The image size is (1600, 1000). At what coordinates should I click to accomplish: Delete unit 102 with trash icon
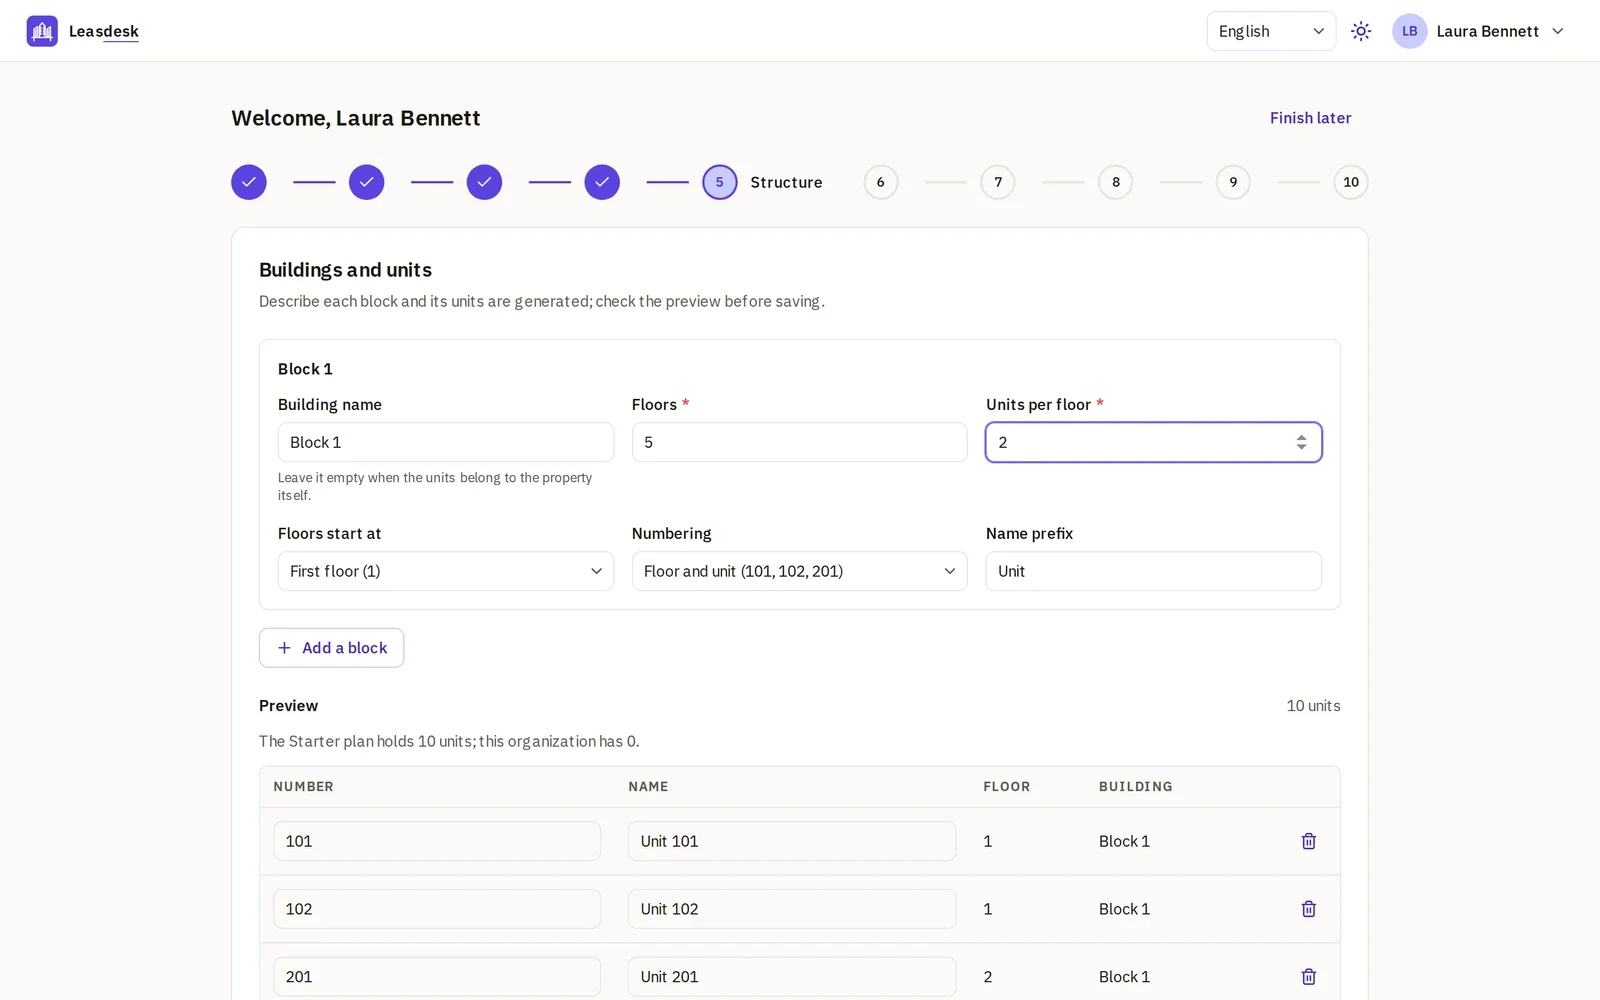click(1308, 909)
